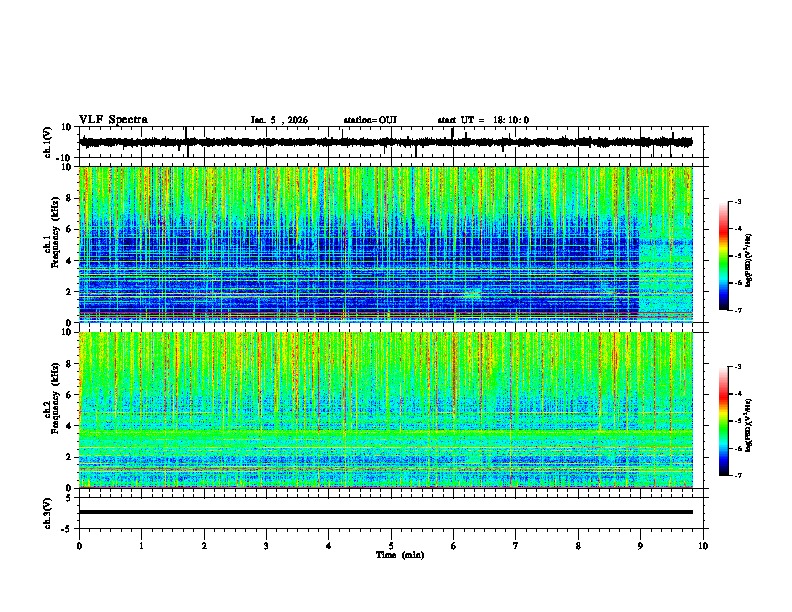Viewport: 792px width, 612px height.
Task: Click the "VLF Spectra" title text
Action: (x=113, y=120)
